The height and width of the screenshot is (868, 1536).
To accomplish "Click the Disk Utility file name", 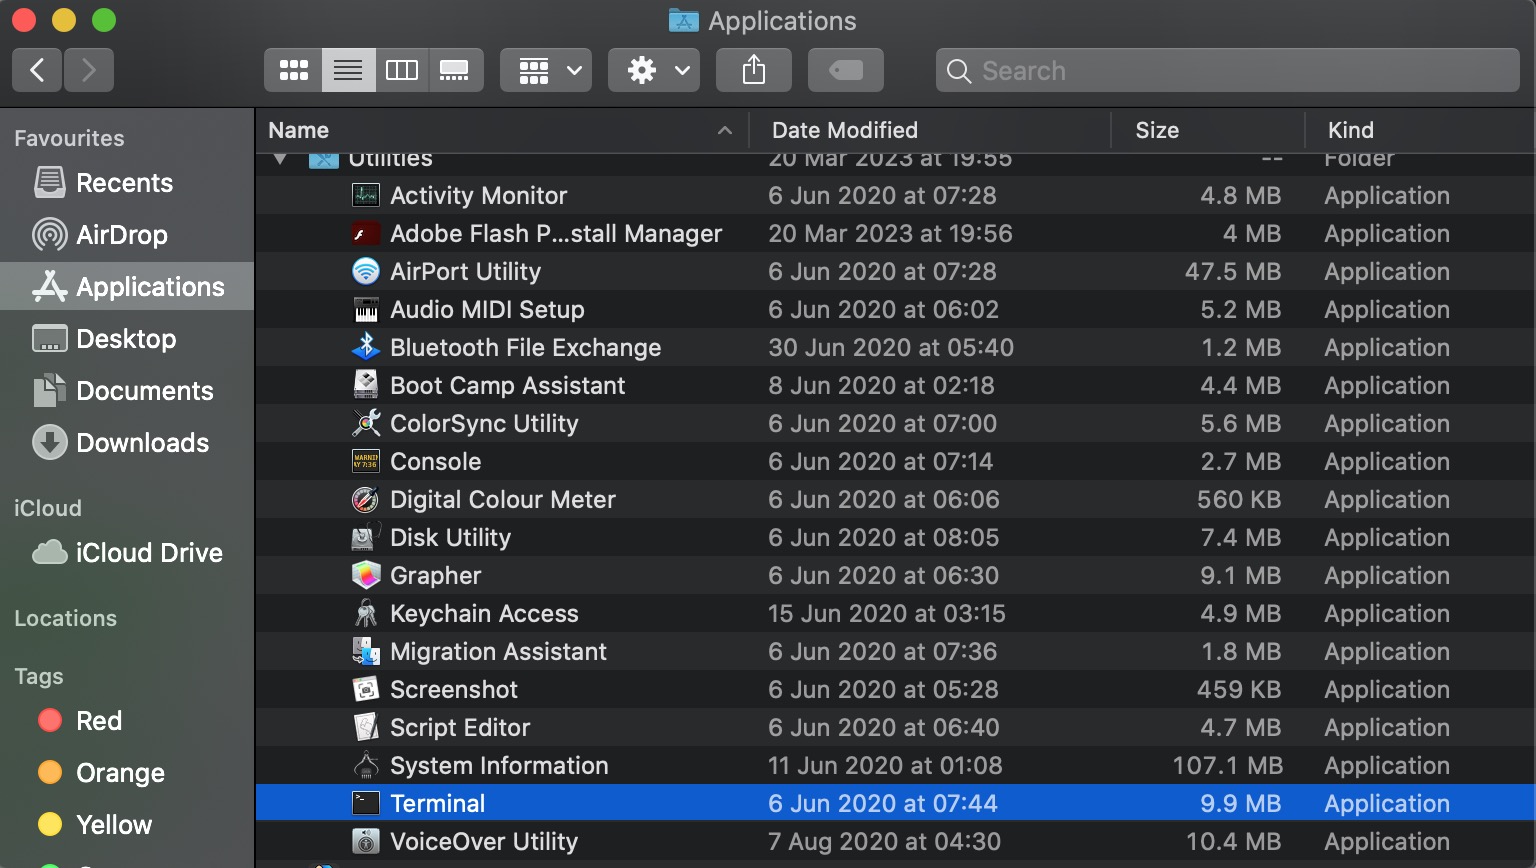I will 450,537.
